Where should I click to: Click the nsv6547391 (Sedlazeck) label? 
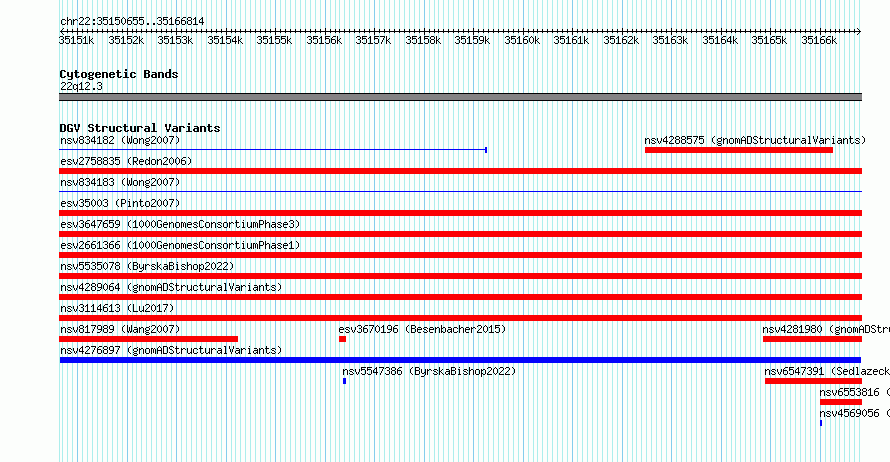[x=827, y=371]
